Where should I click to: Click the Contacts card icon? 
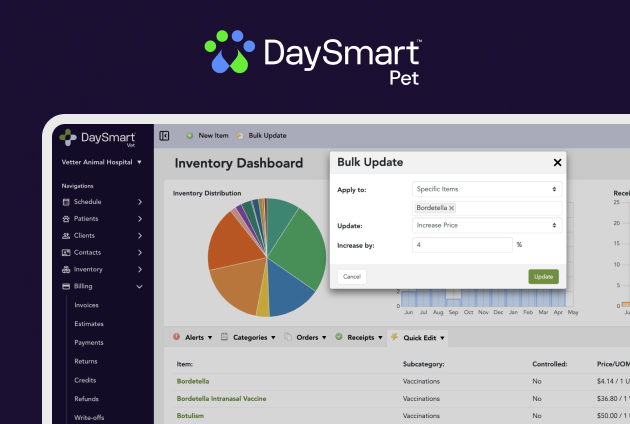pos(66,252)
